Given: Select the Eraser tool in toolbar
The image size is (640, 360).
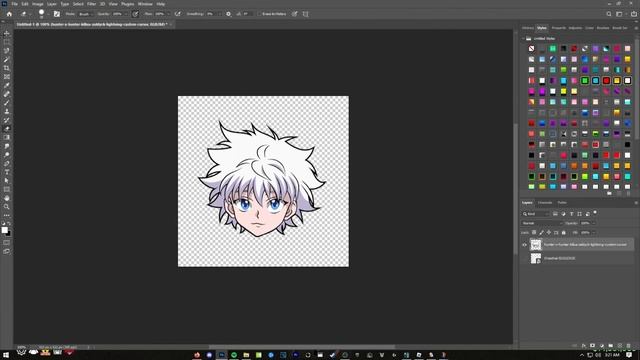Looking at the screenshot, I should tap(7, 129).
